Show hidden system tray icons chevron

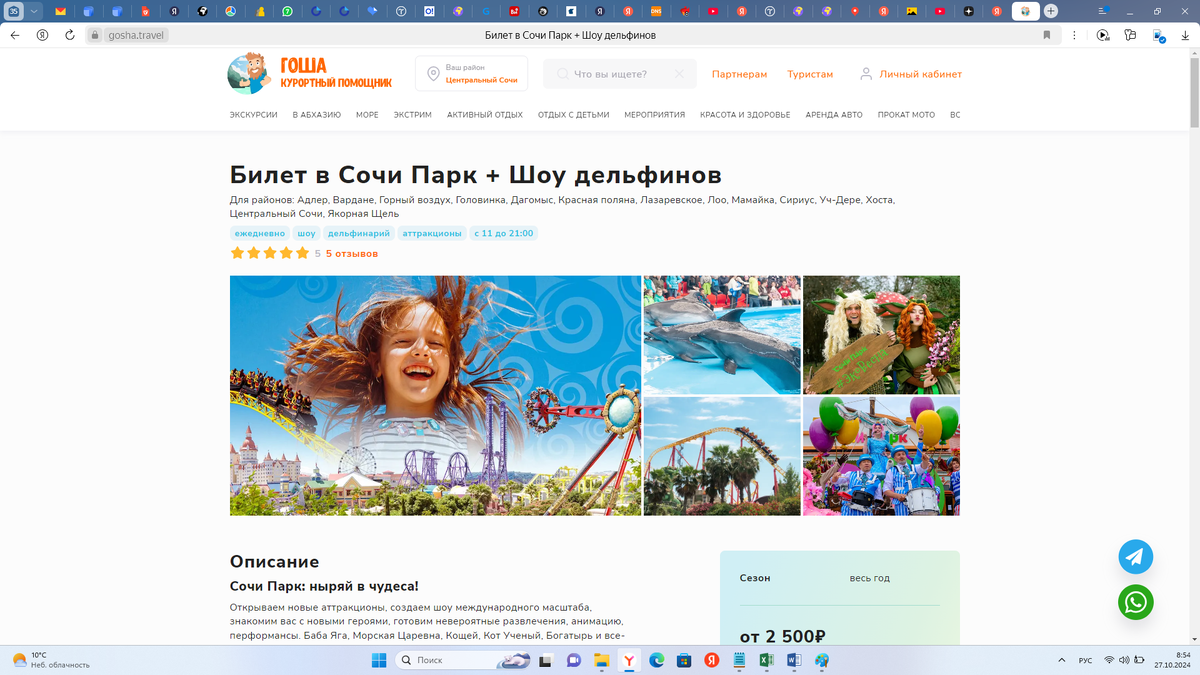point(1061,660)
